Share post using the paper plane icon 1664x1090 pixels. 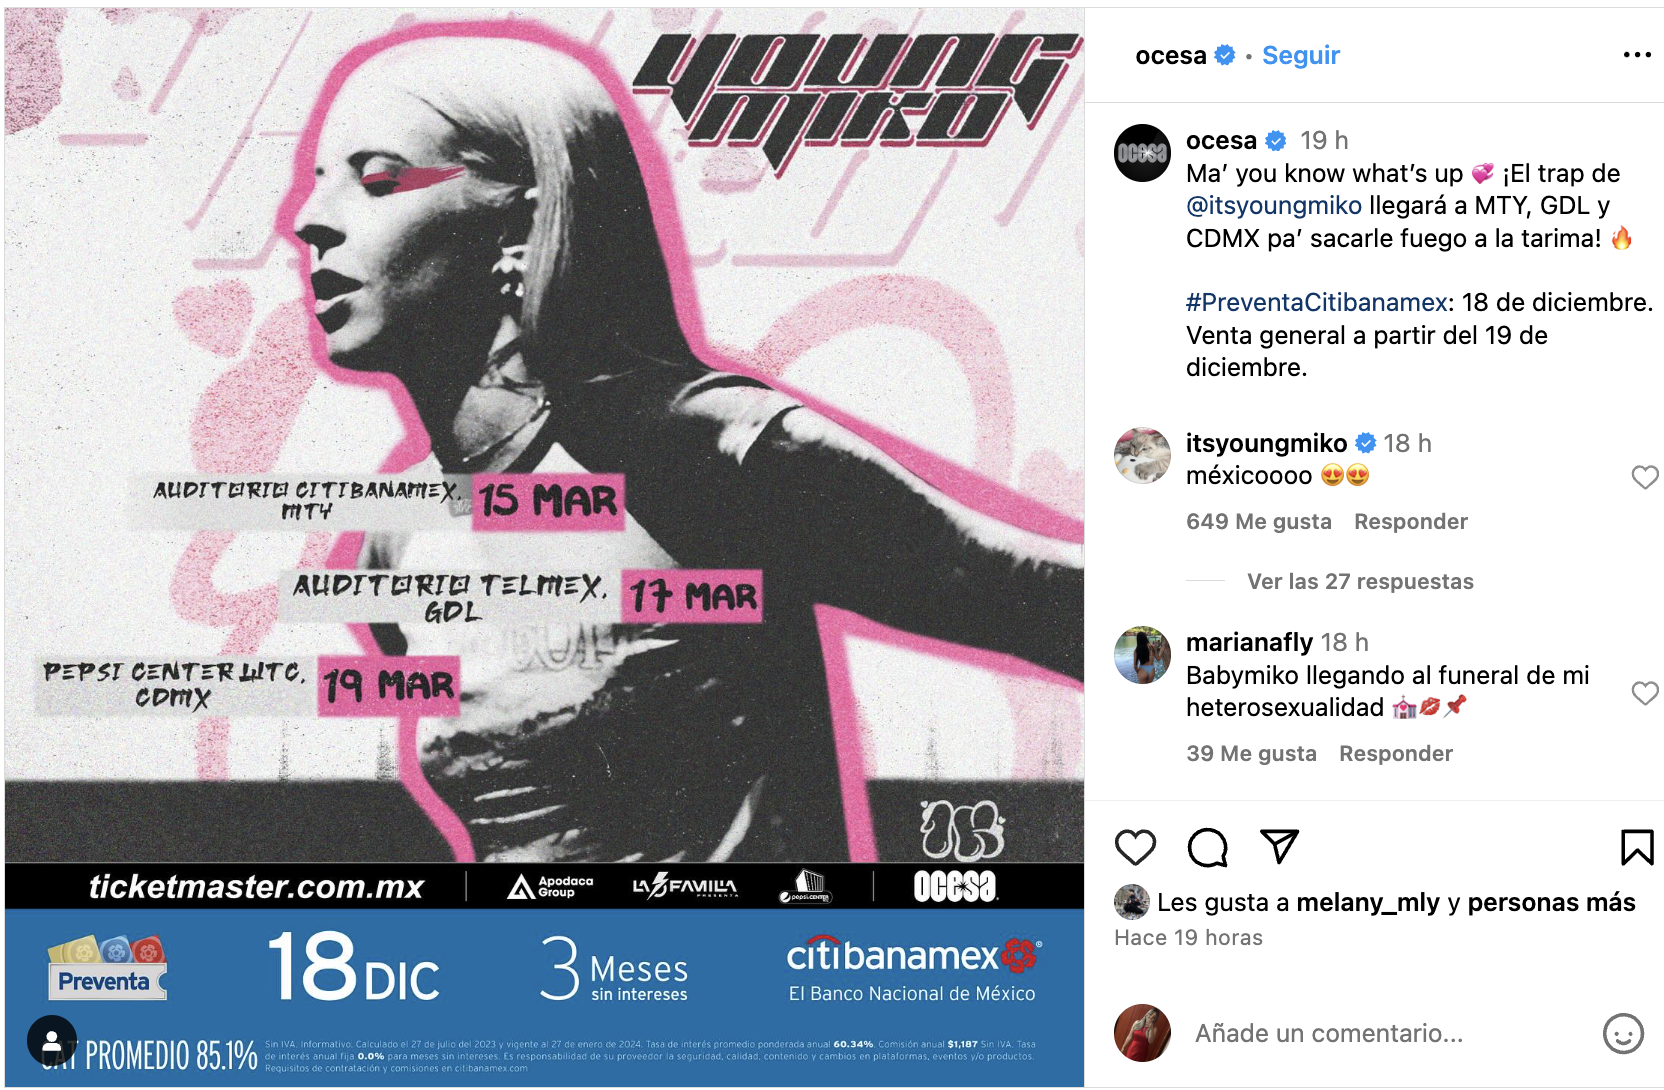[1279, 847]
